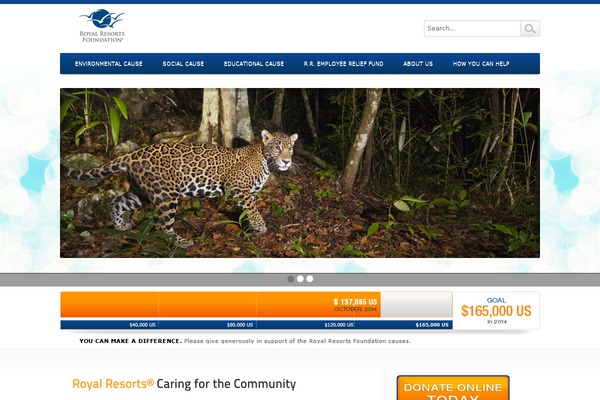Image resolution: width=600 pixels, height=400 pixels.
Task: Click the Caring for the Community heading
Action: click(x=184, y=384)
